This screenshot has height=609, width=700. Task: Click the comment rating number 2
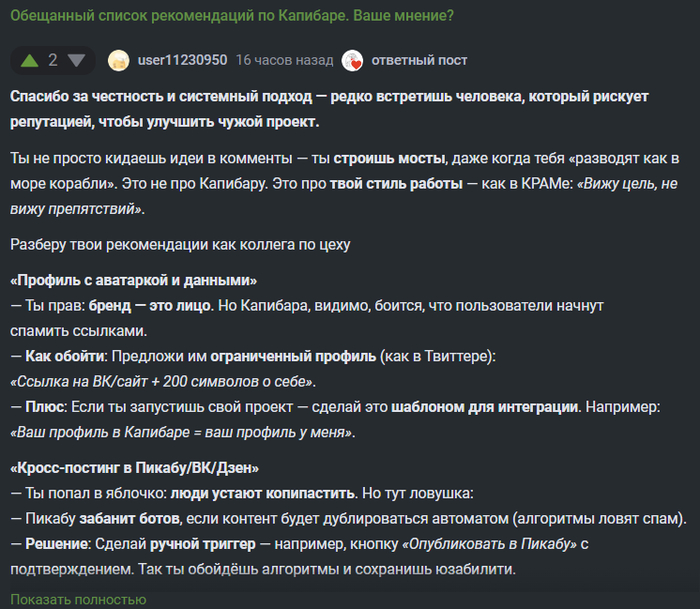(x=53, y=60)
